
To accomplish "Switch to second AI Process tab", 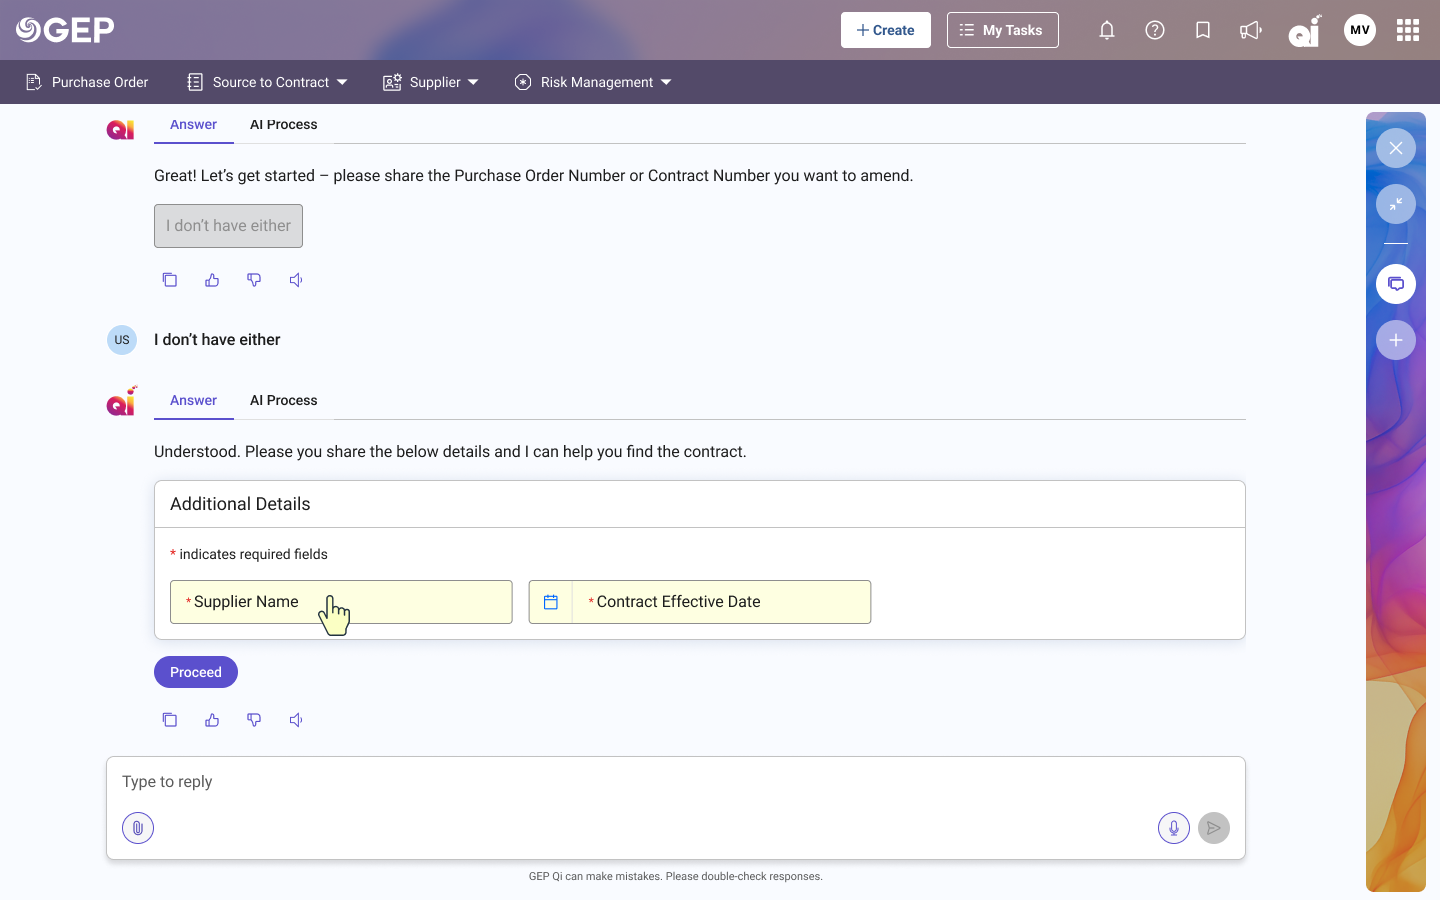I will [x=284, y=400].
